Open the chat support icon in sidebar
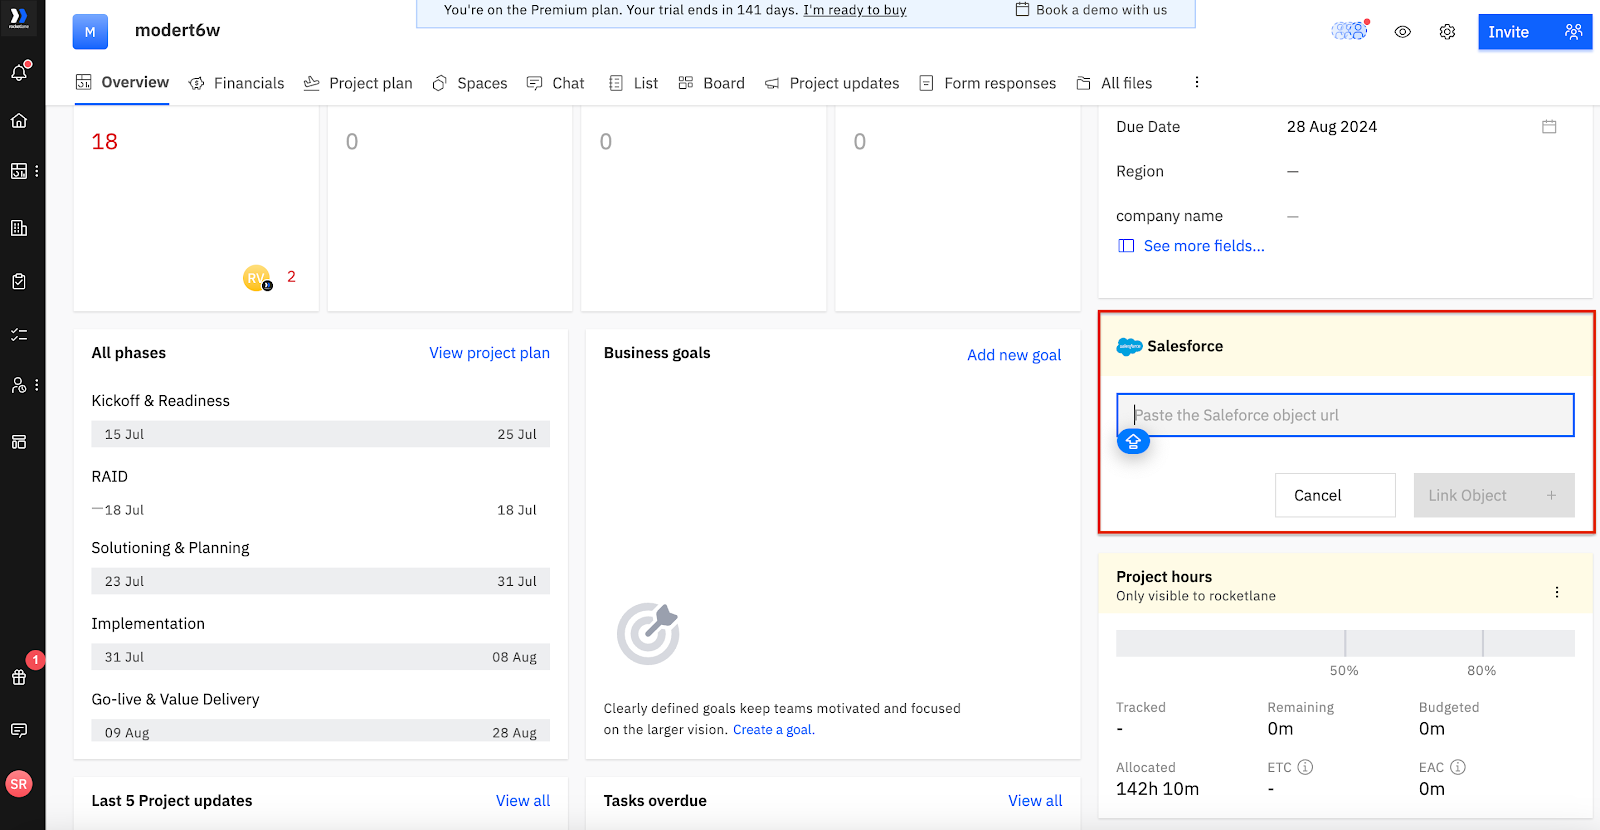Viewport: 1600px width, 830px height. click(x=19, y=730)
